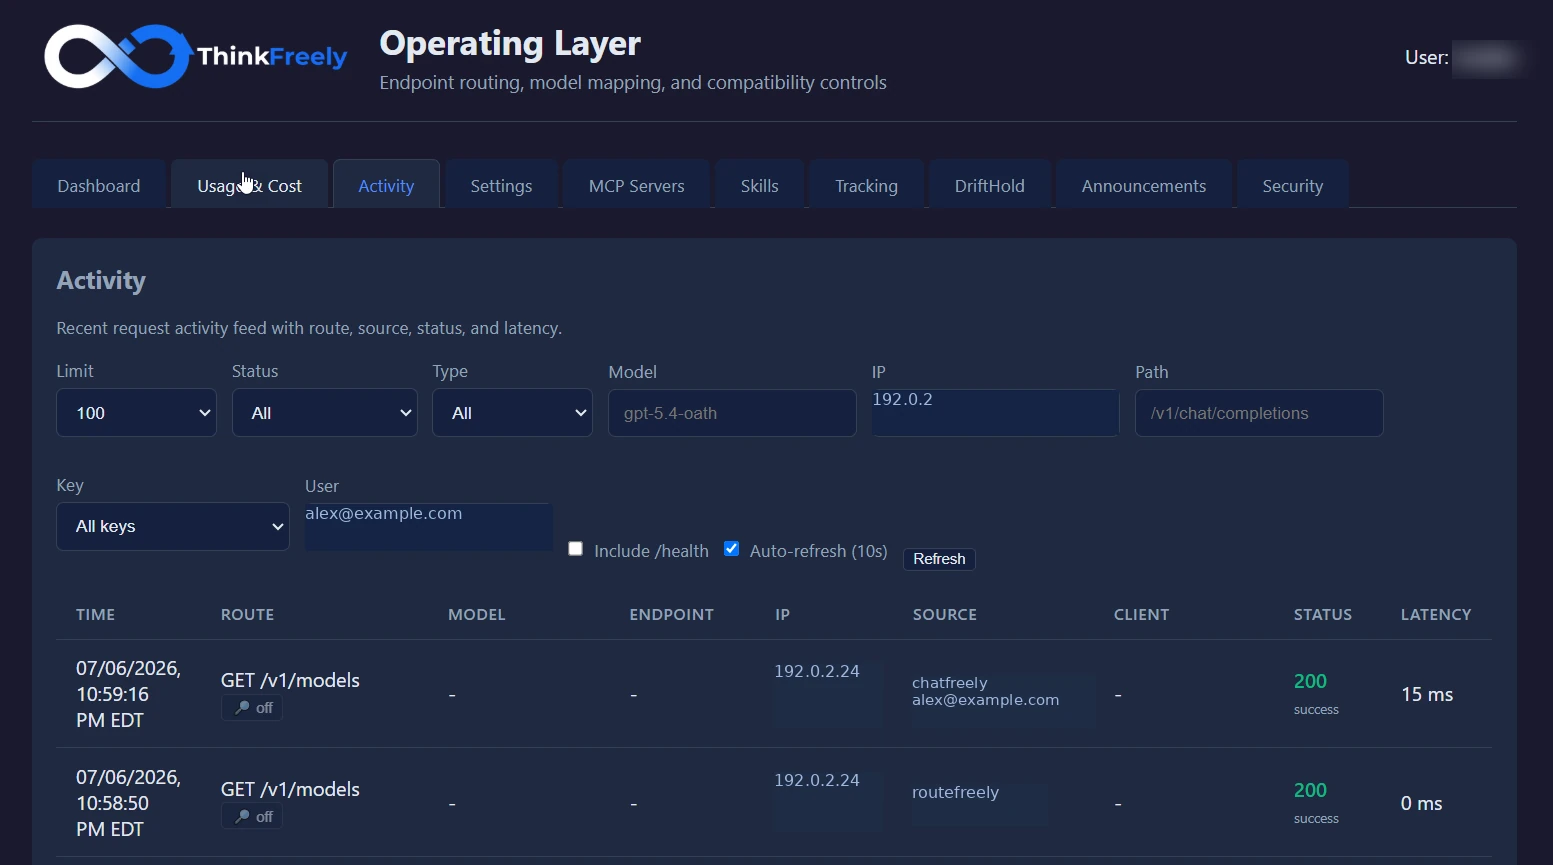Click the routefreely source cell
Image resolution: width=1553 pixels, height=865 pixels.
click(956, 793)
